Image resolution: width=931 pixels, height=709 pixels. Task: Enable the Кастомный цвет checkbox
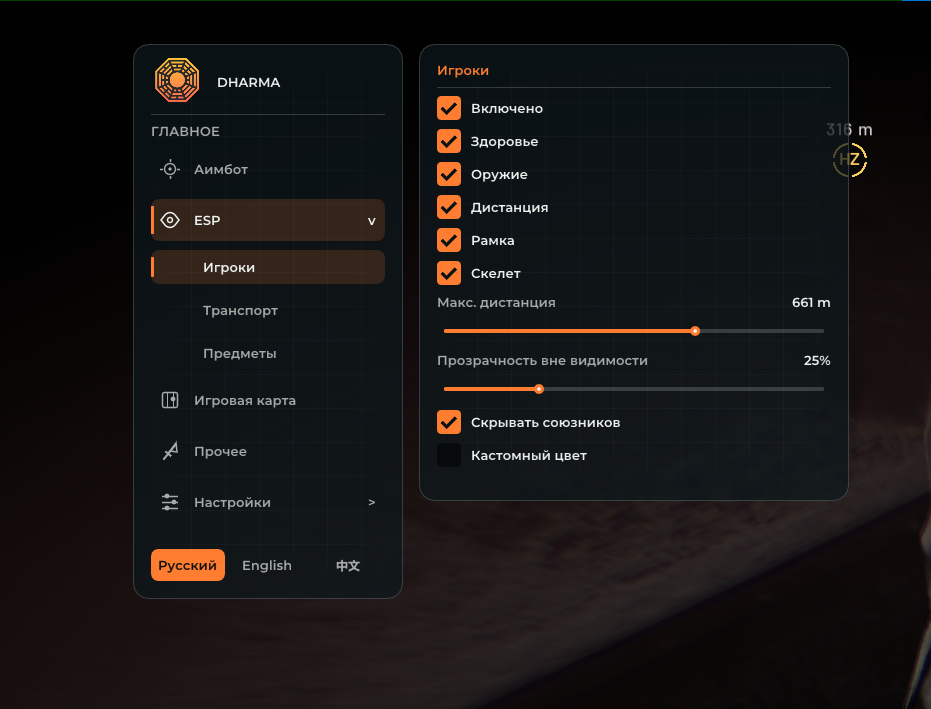(449, 455)
